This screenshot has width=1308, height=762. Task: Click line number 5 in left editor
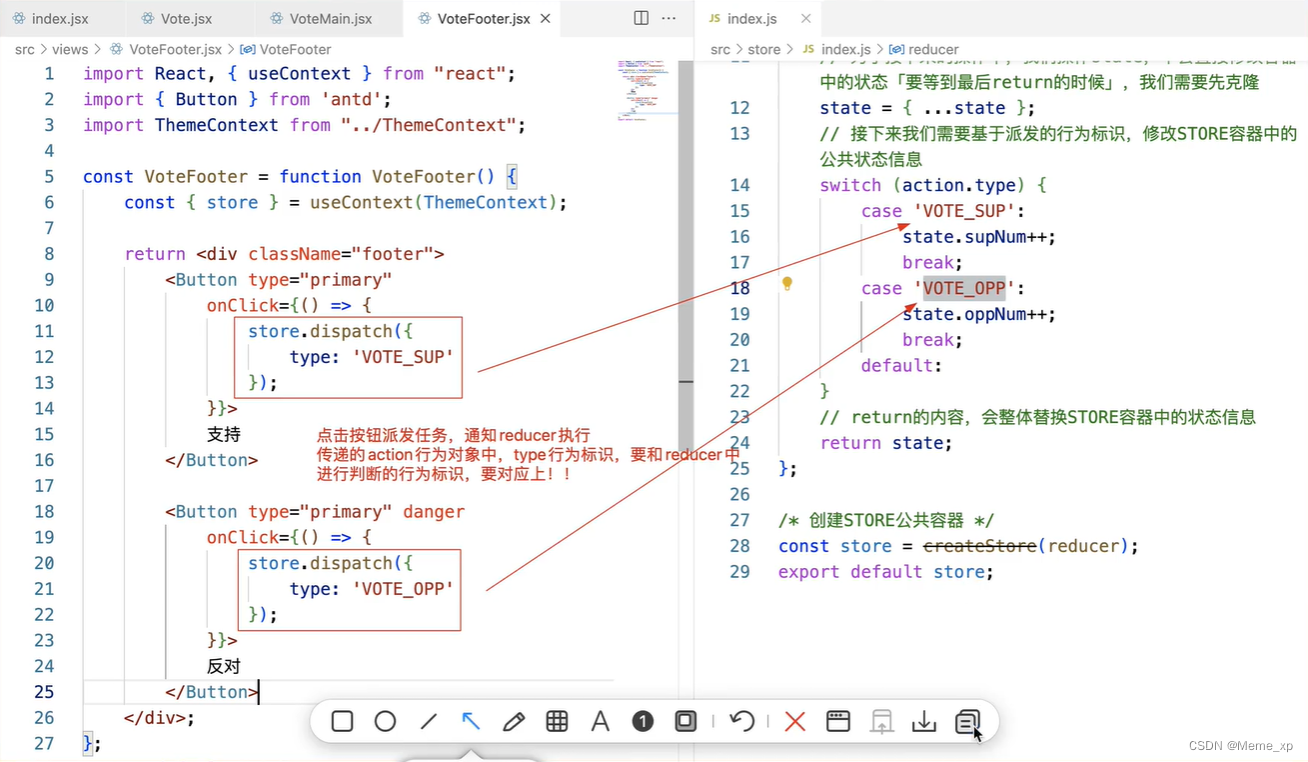49,177
